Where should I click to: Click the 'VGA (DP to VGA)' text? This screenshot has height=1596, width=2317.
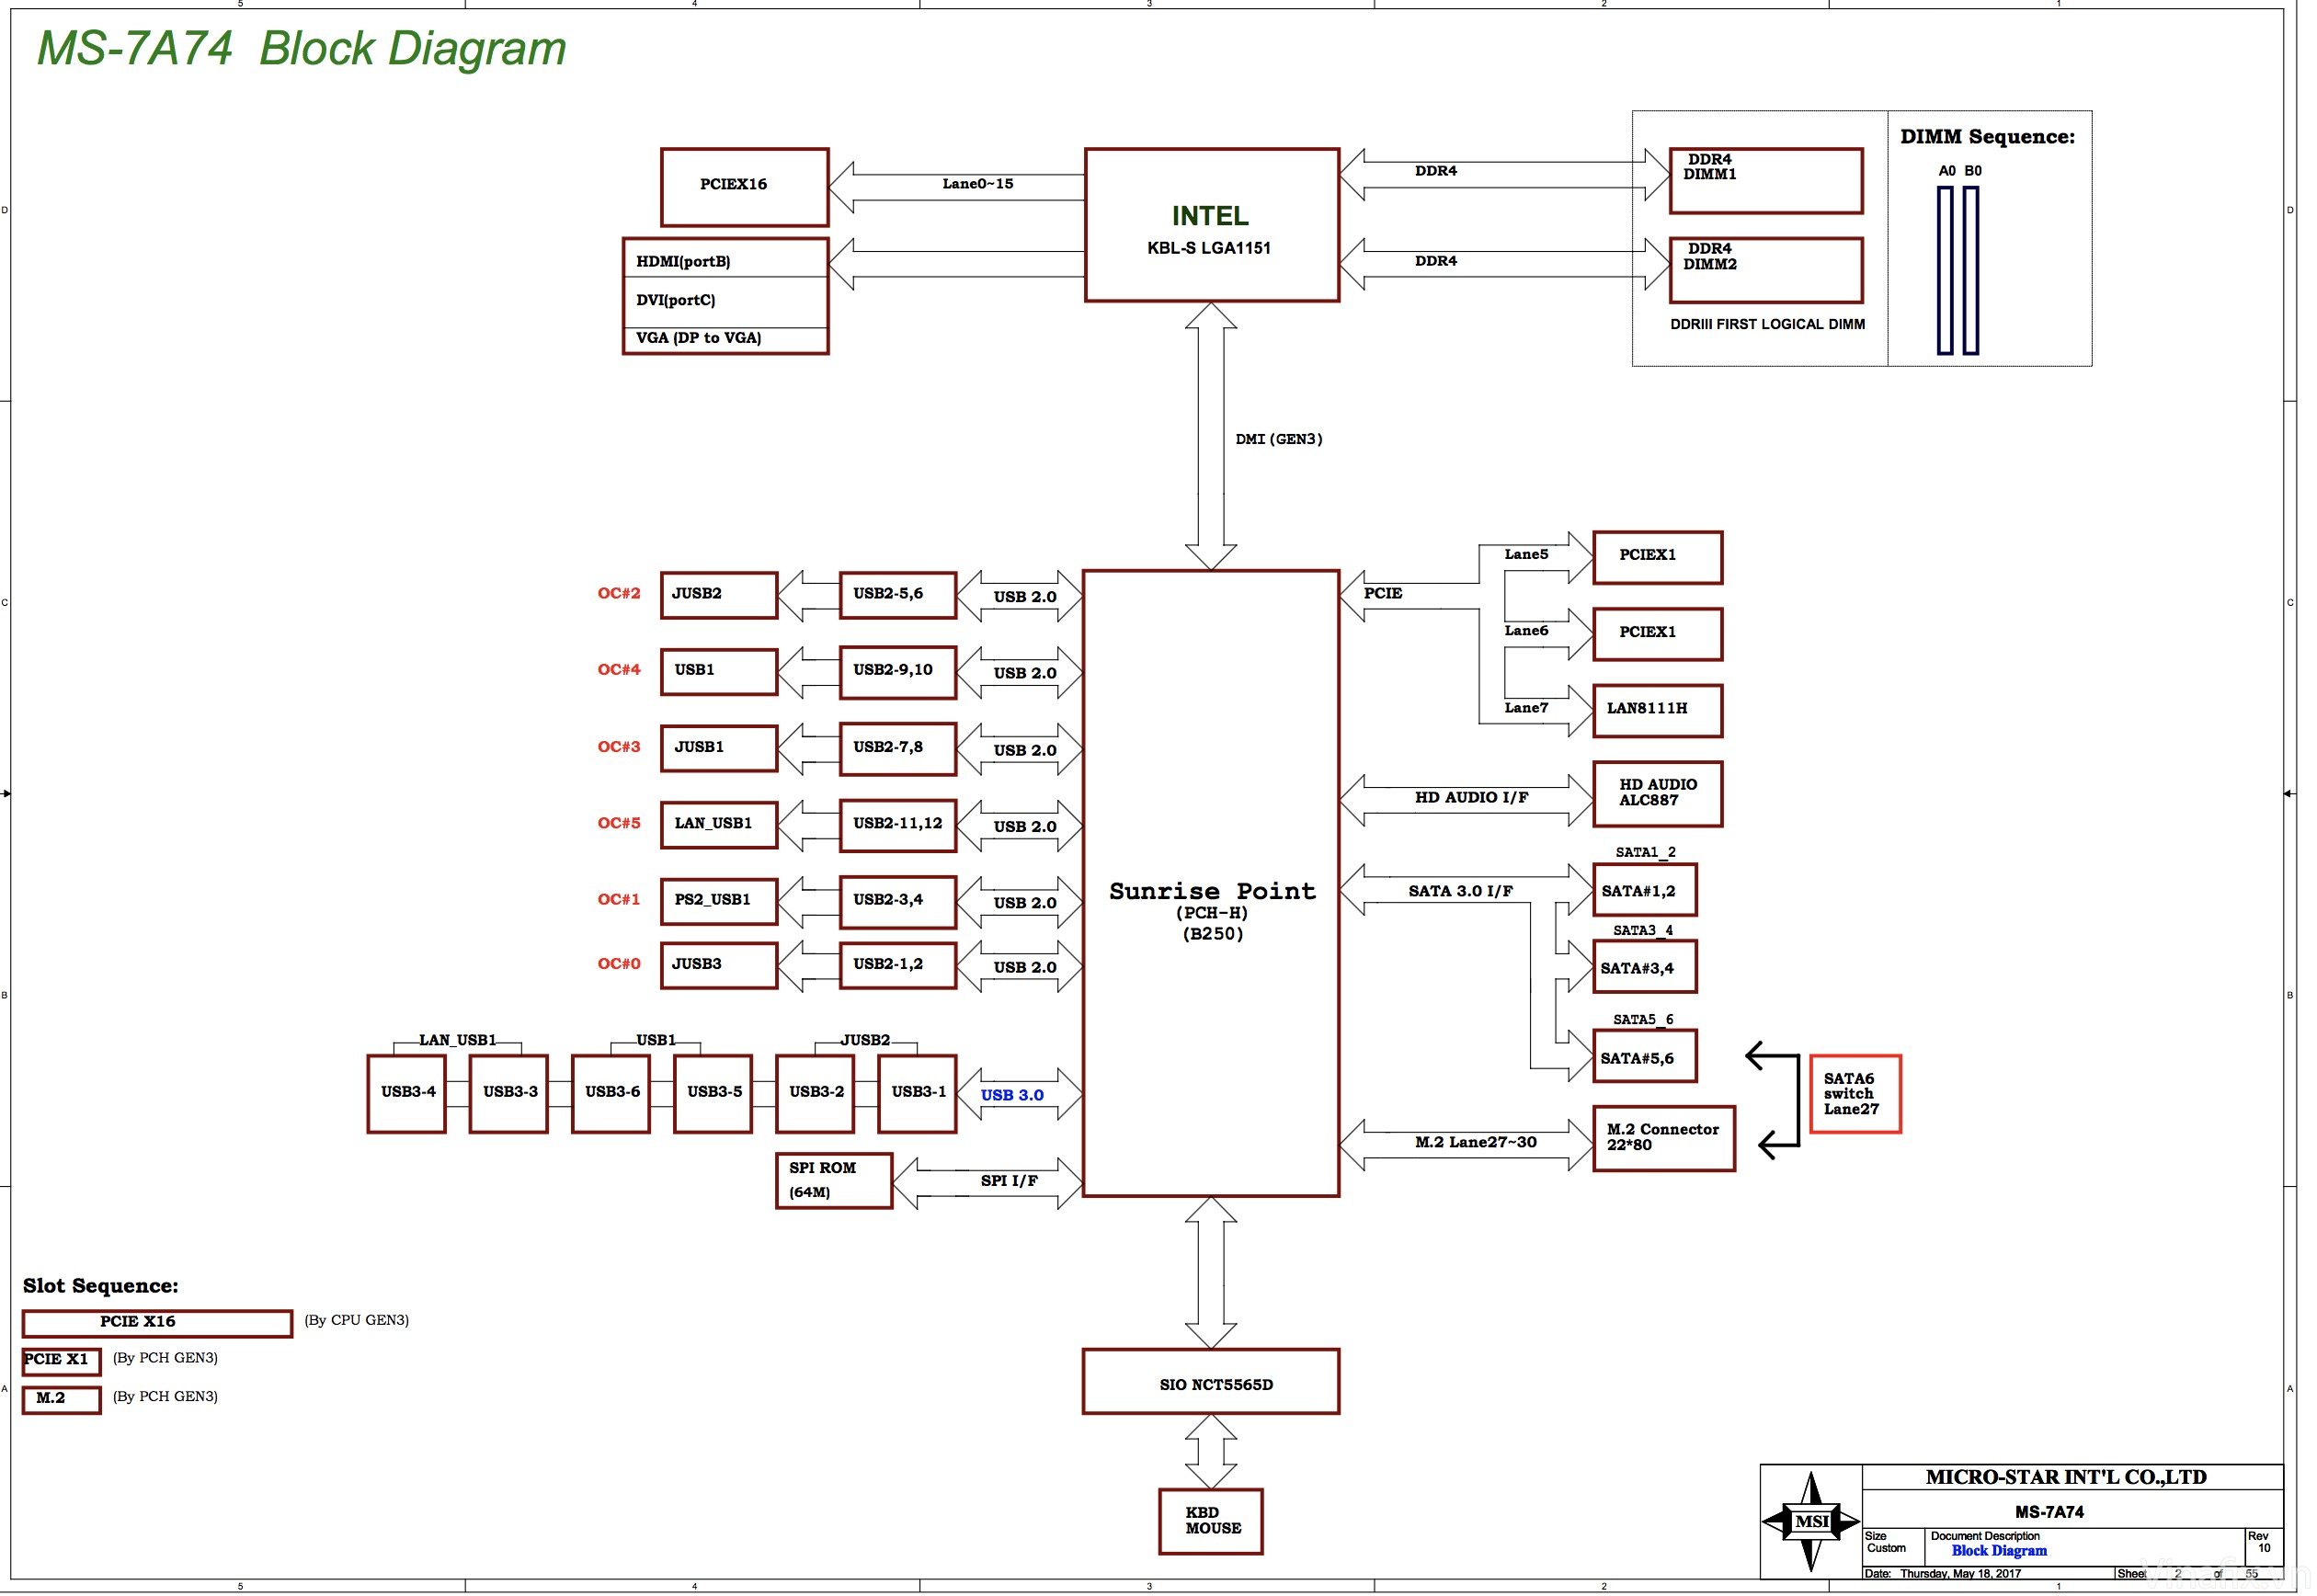click(x=698, y=338)
